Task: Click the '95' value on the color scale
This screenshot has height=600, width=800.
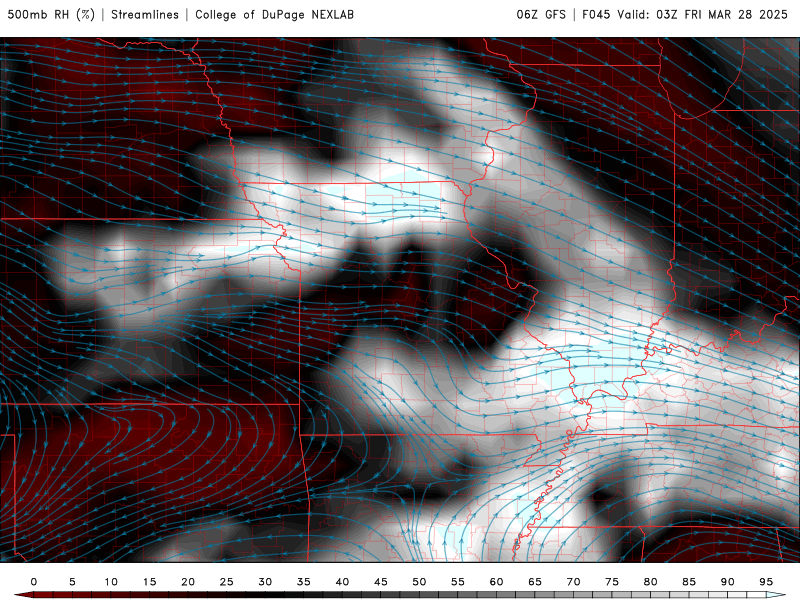Action: pyautogui.click(x=766, y=582)
